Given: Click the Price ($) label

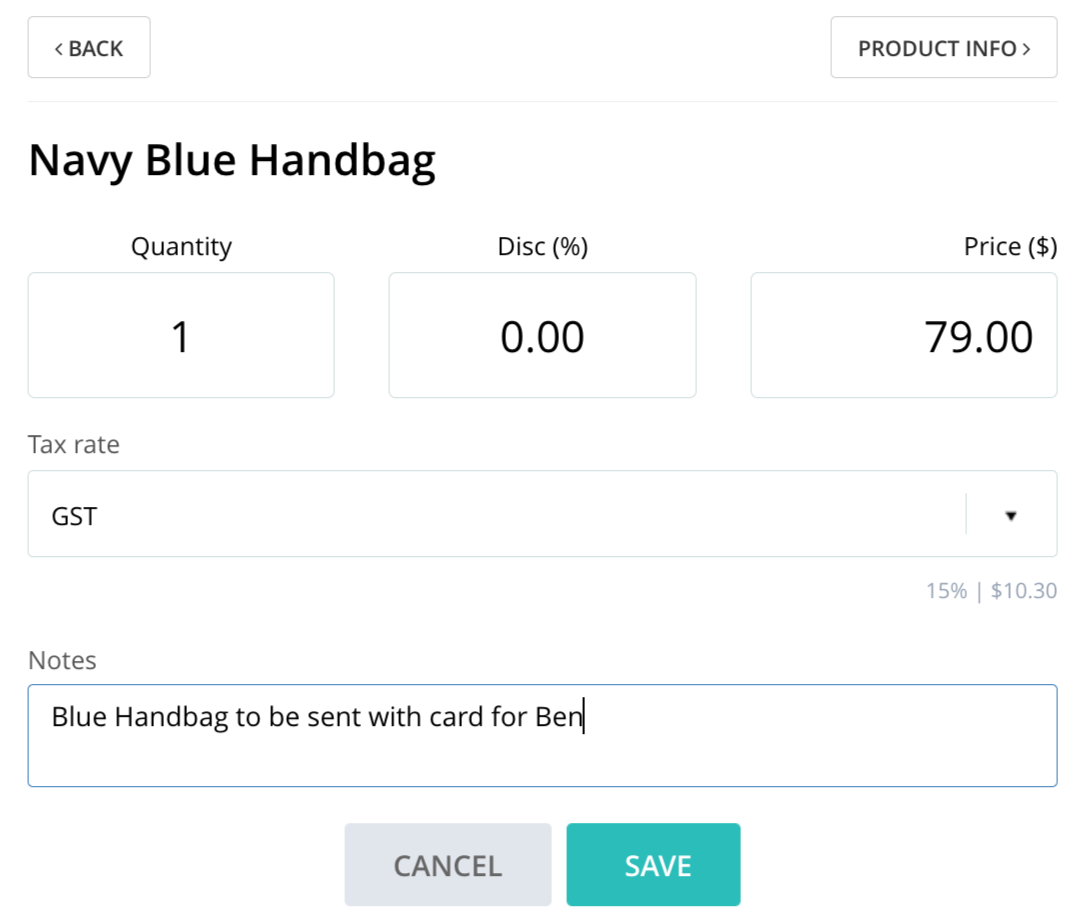Looking at the screenshot, I should pos(1010,247).
